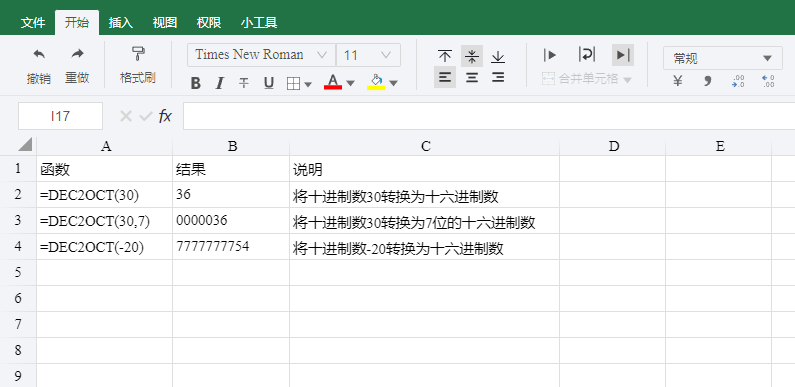795x387 pixels.
Task: Expand the 常规 number format dropdown
Action: coord(722,58)
